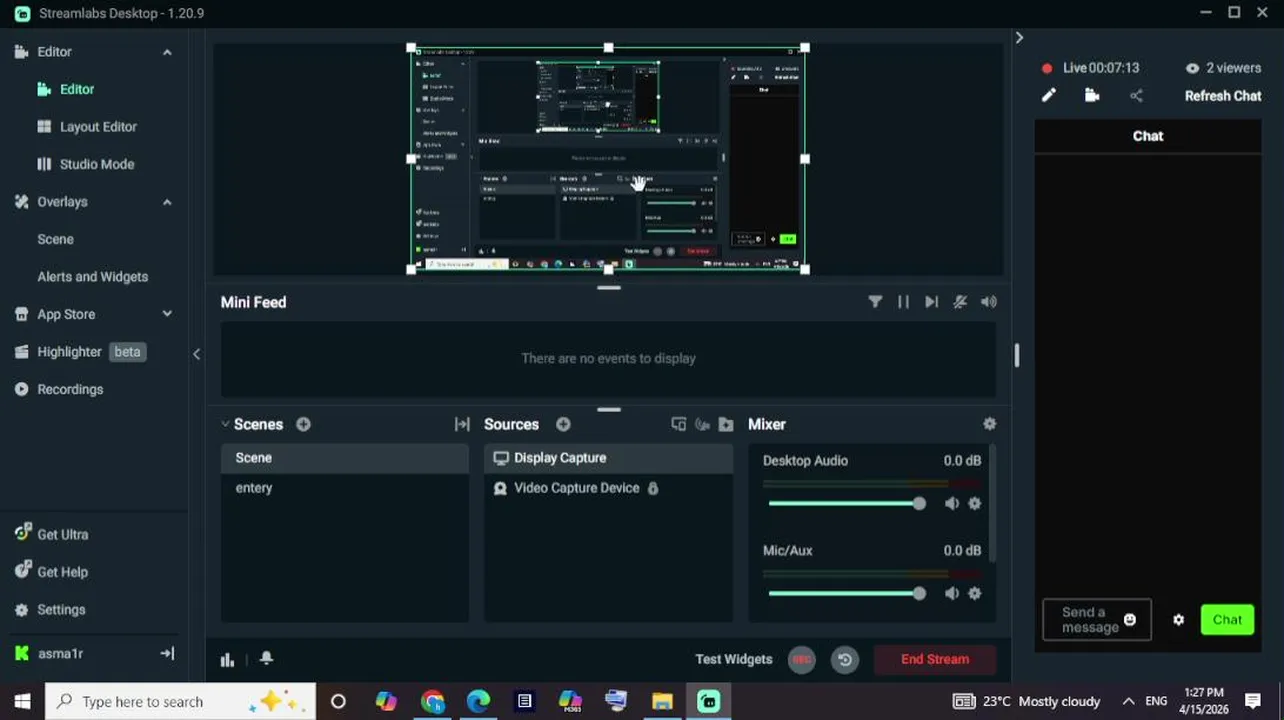Click the emoji icon in message box

(x=1130, y=620)
